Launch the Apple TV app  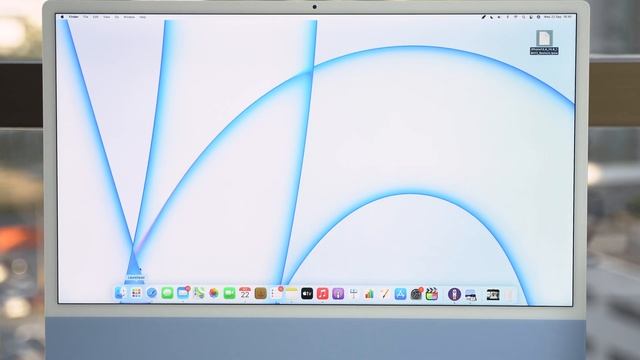(307, 293)
